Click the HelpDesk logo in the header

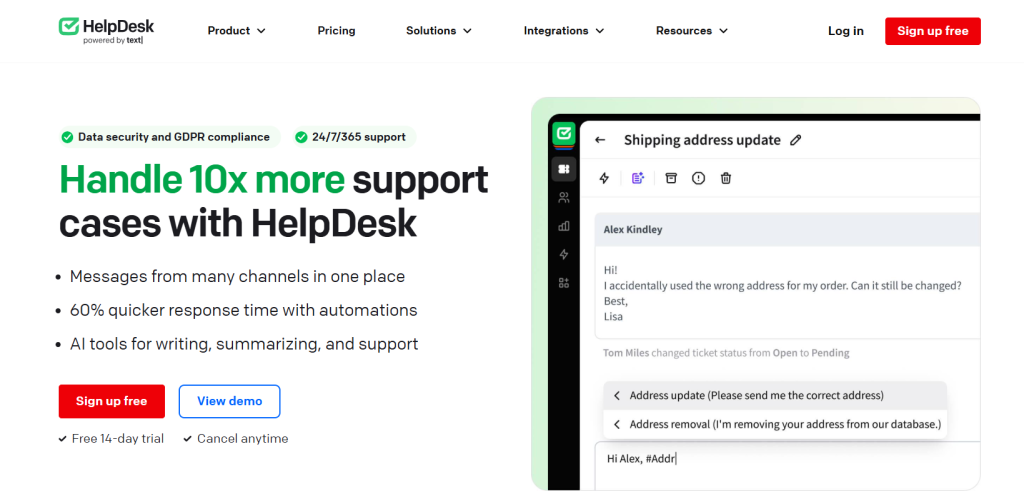[x=106, y=30]
